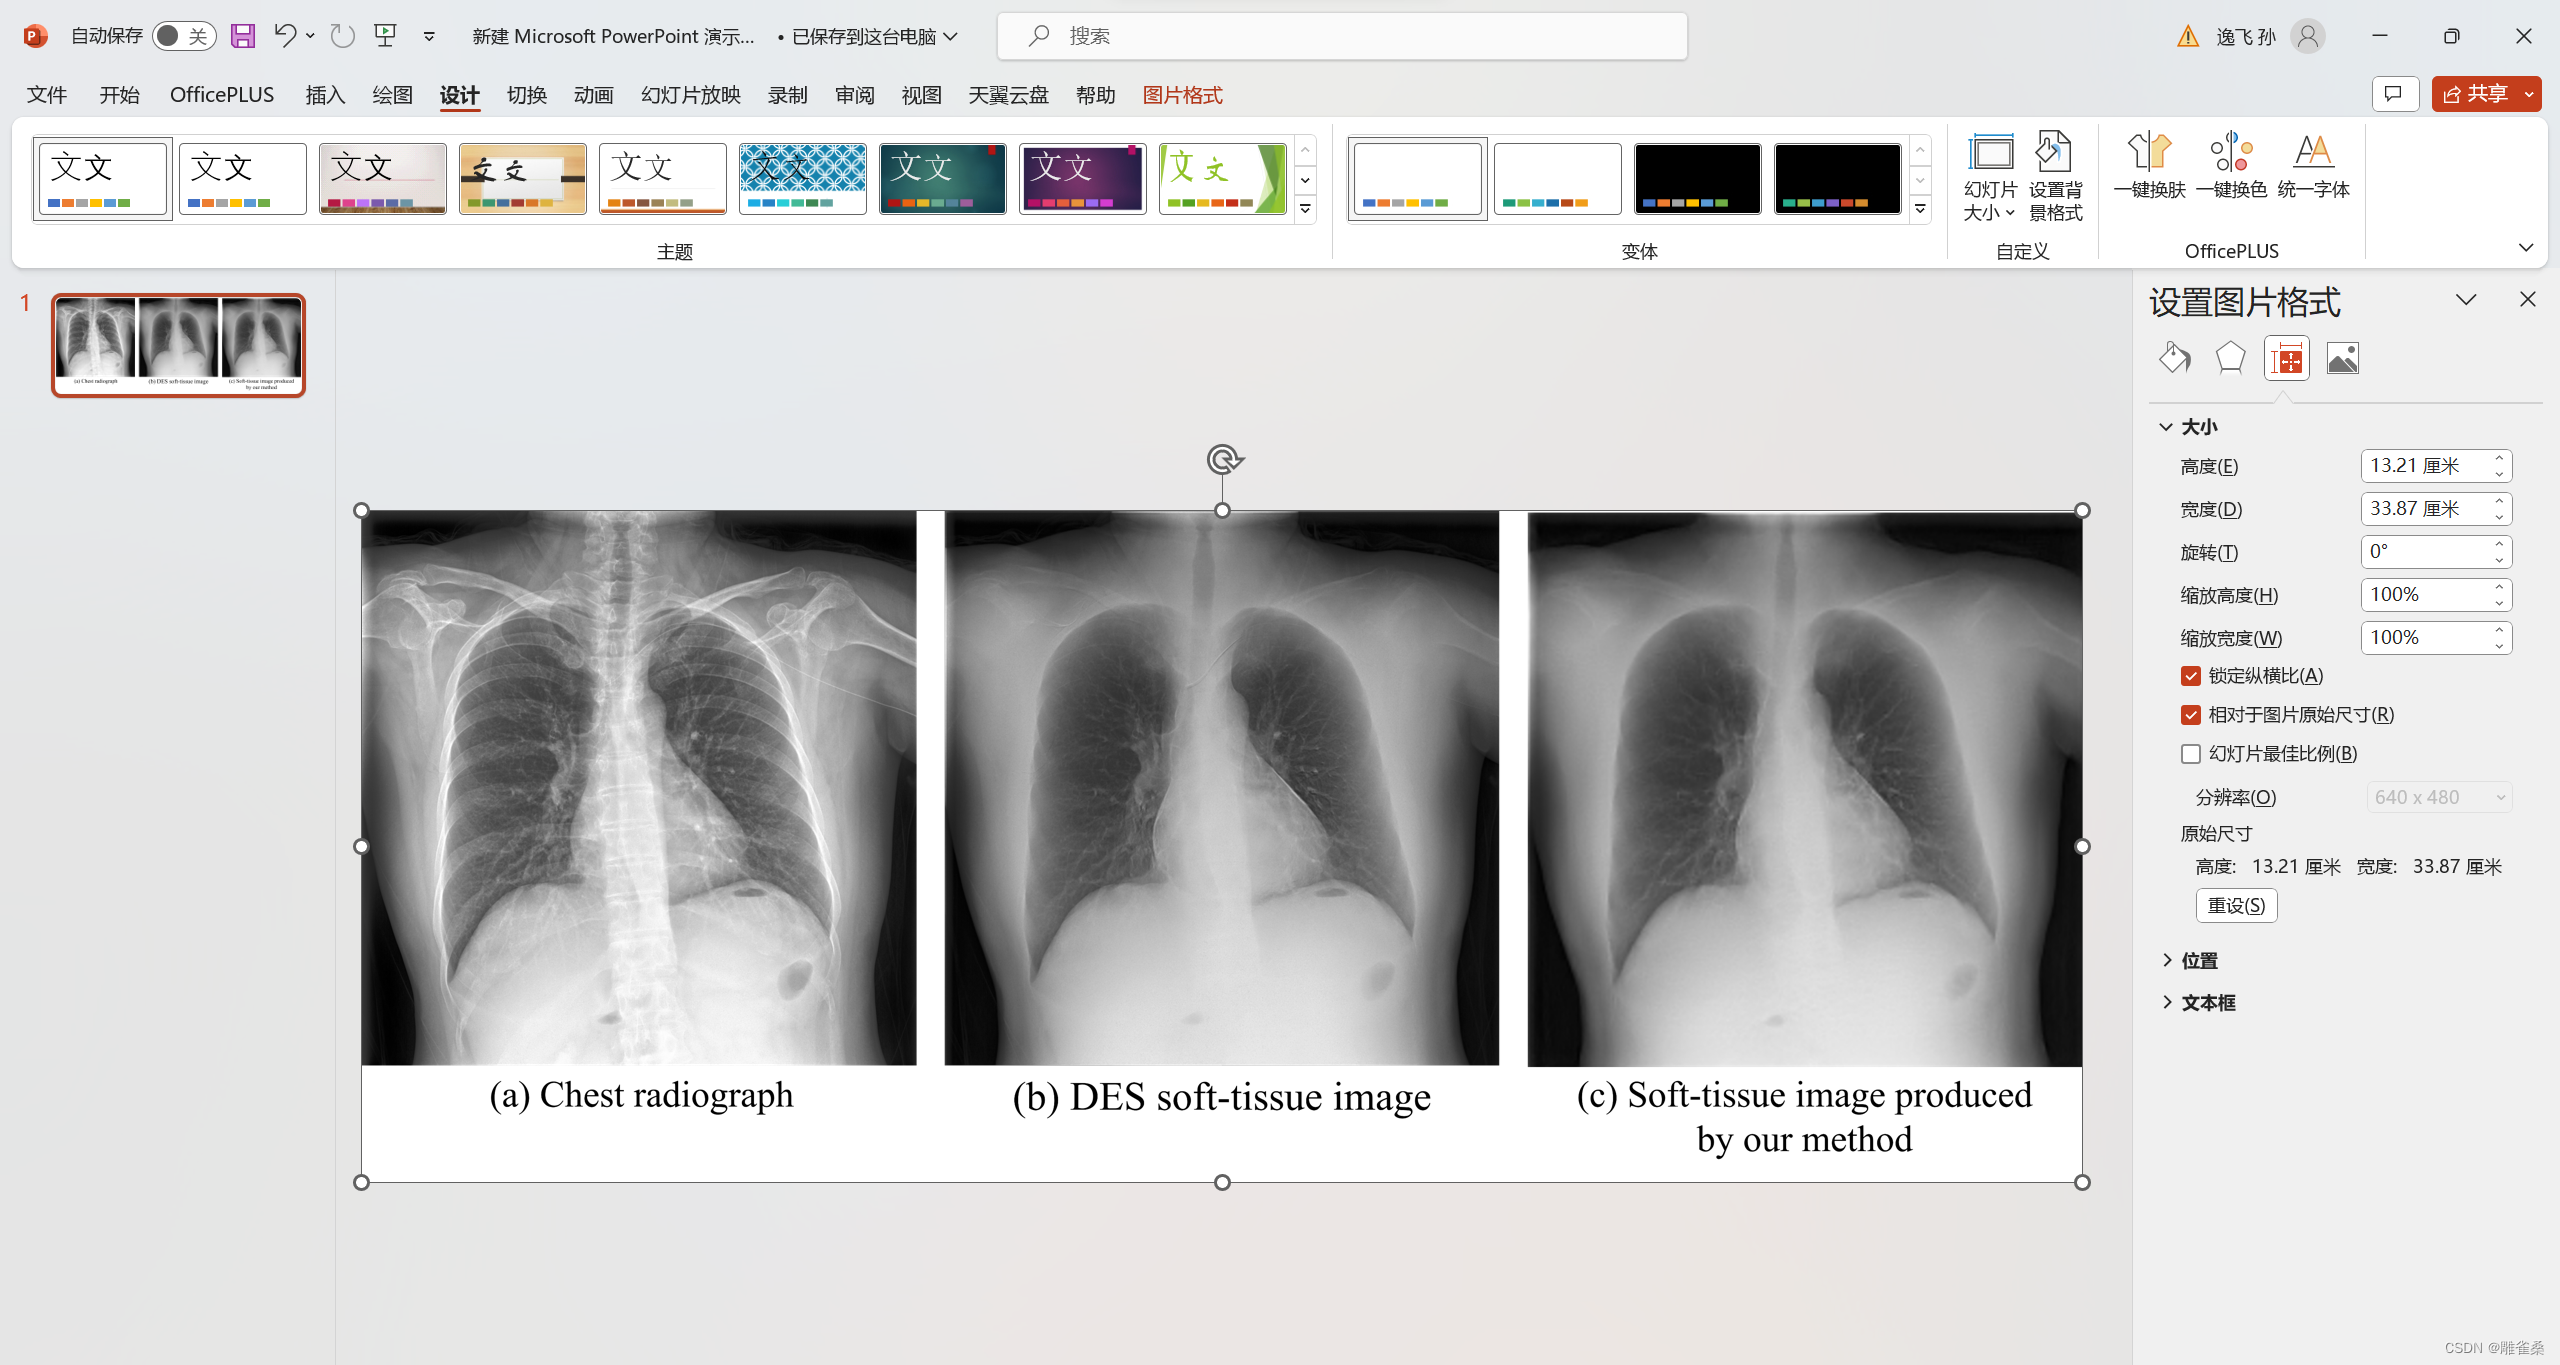This screenshot has height=1365, width=2560.
Task: Open the Picture Format (图片格式) tab
Action: click(1182, 95)
